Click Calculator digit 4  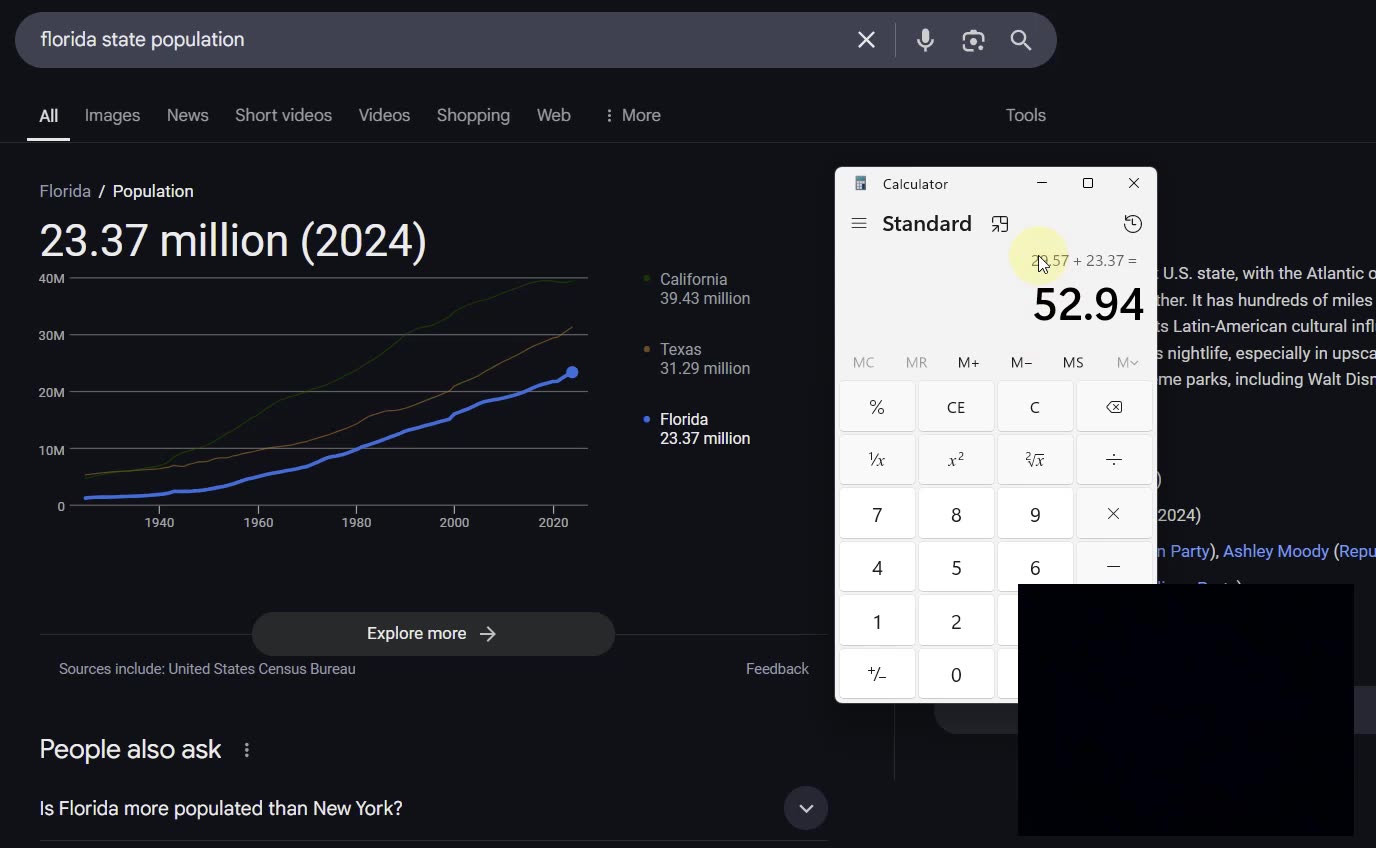pyautogui.click(x=877, y=567)
